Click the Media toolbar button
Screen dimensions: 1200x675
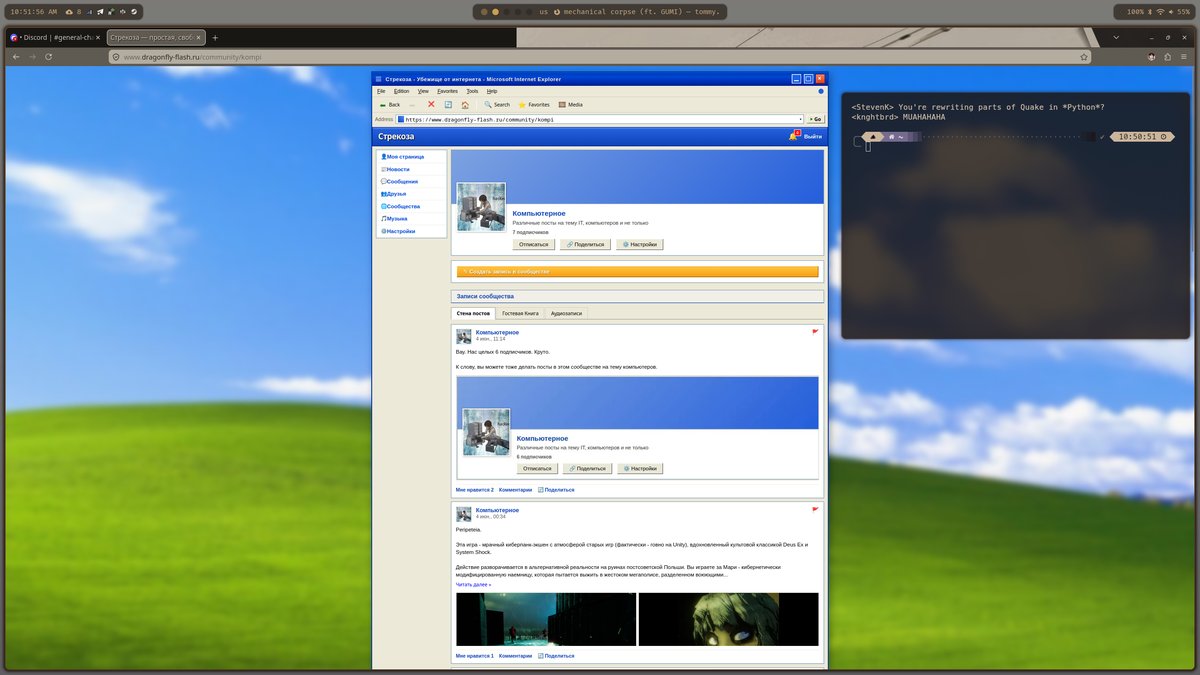coord(571,104)
